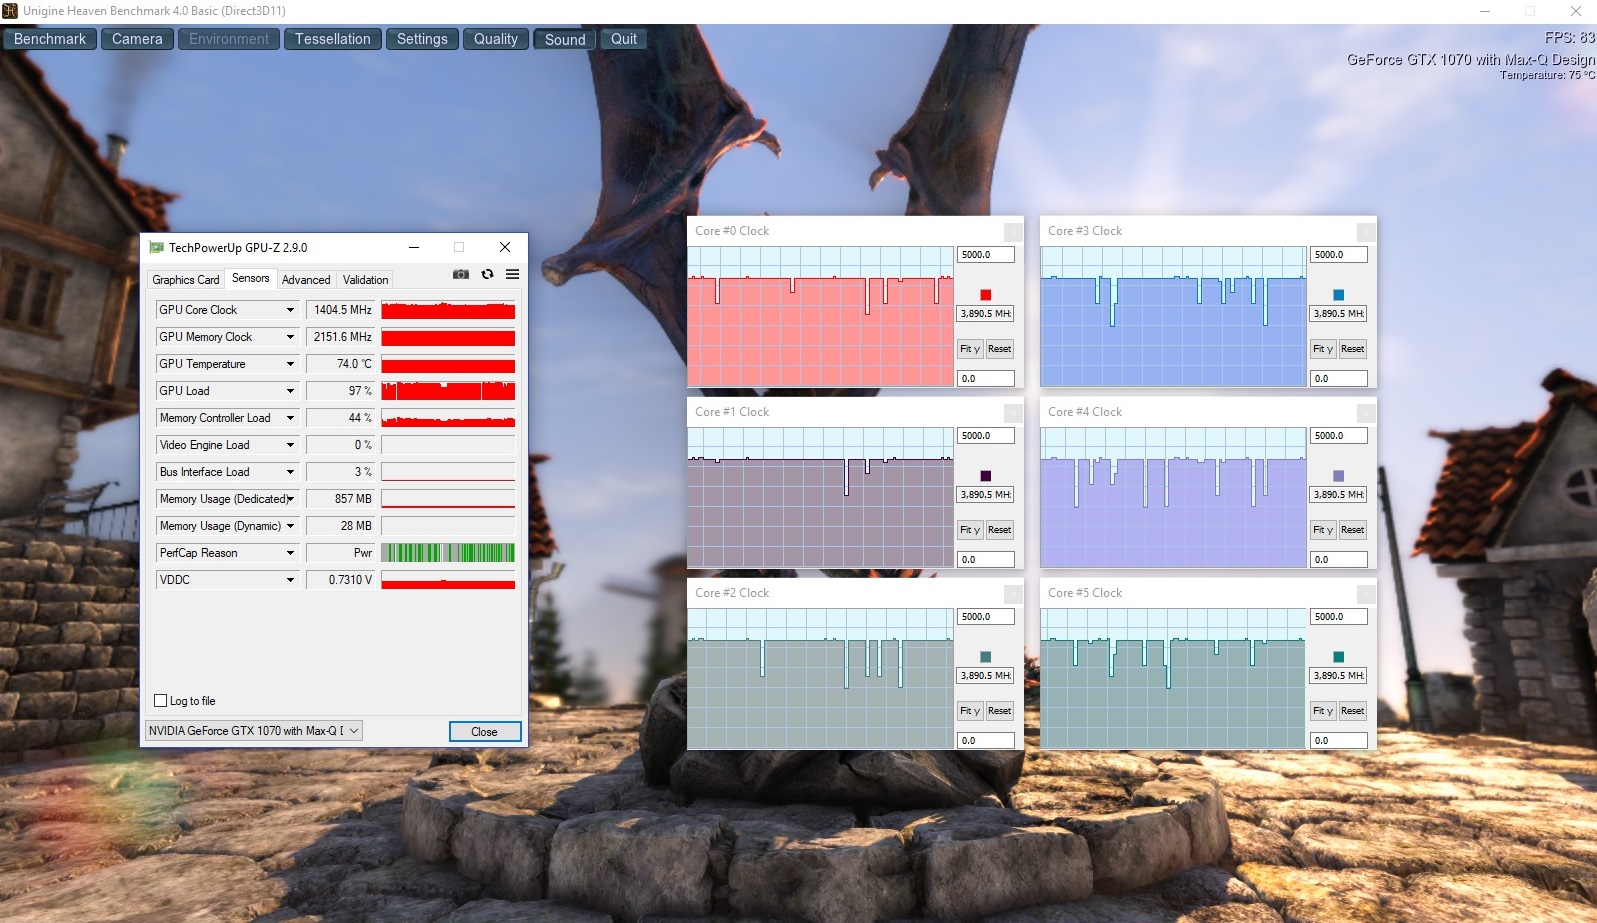Expand the Bus Interface Load dropdown

(290, 472)
